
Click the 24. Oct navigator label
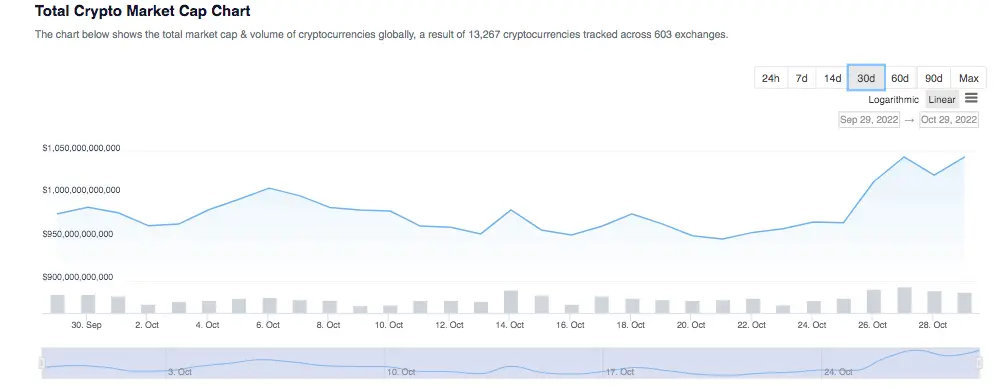(x=839, y=373)
